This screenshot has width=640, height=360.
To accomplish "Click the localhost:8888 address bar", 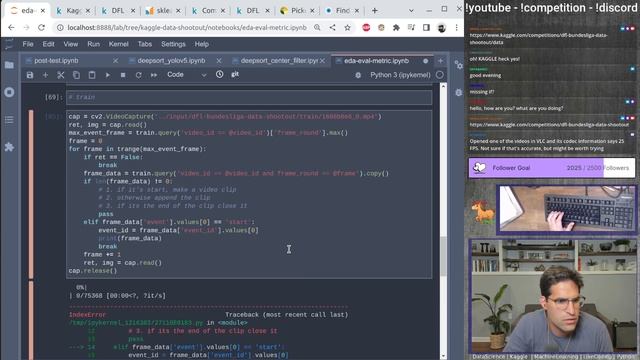I will pos(187,27).
